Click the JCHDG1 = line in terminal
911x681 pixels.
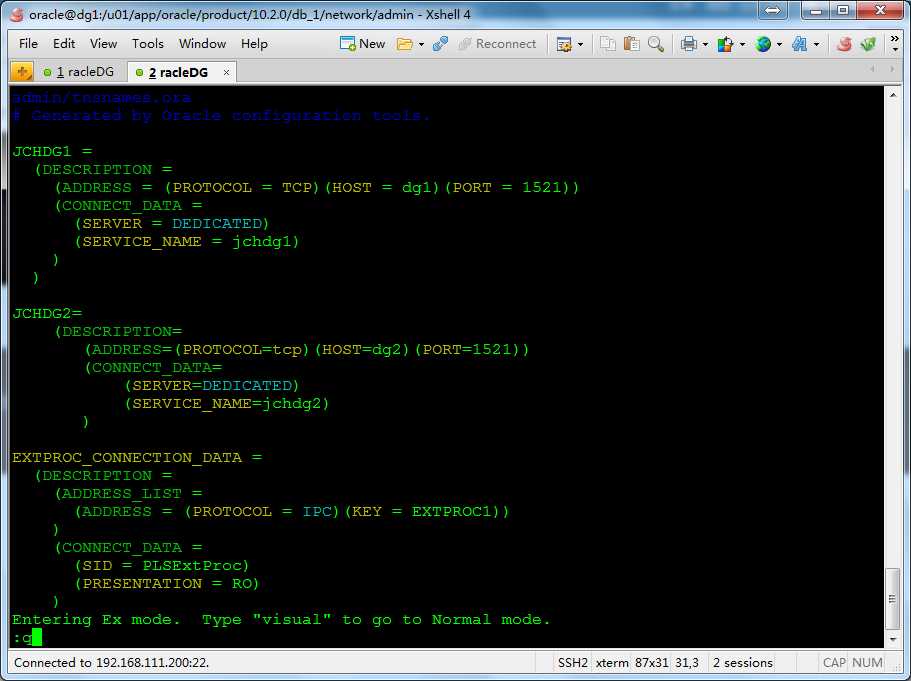52,152
